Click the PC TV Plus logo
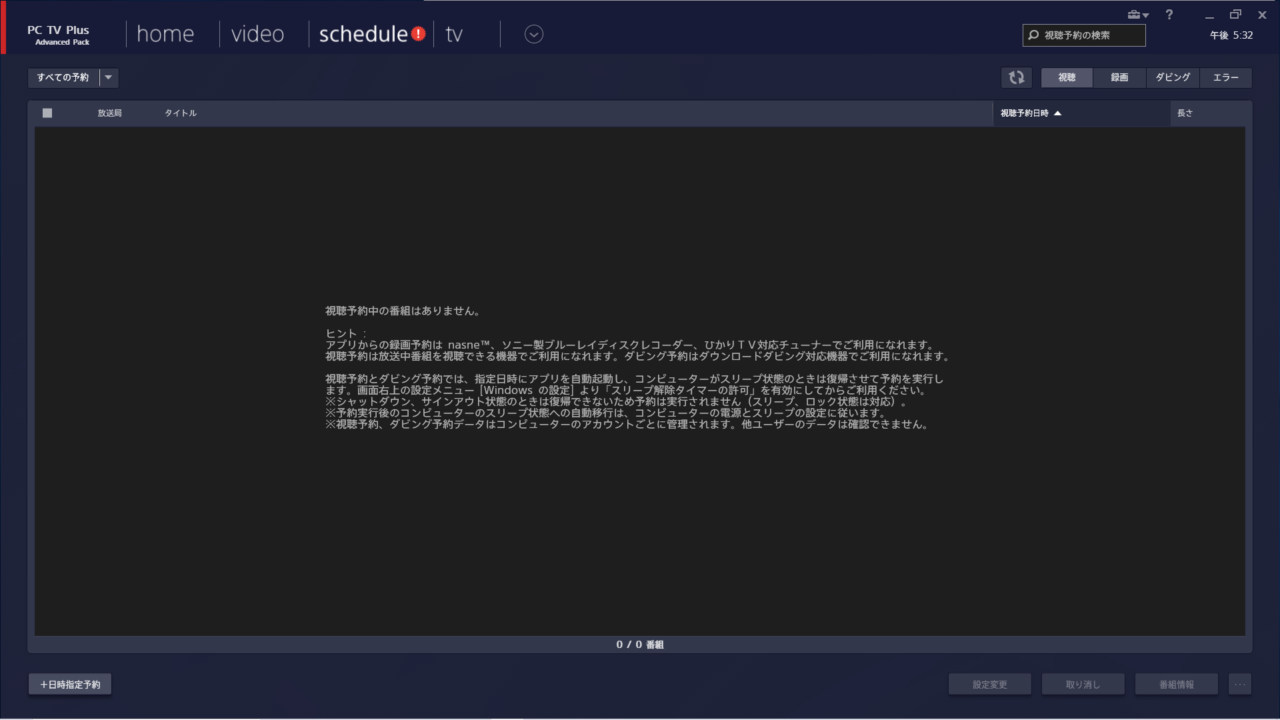The image size is (1280, 720). point(58,35)
